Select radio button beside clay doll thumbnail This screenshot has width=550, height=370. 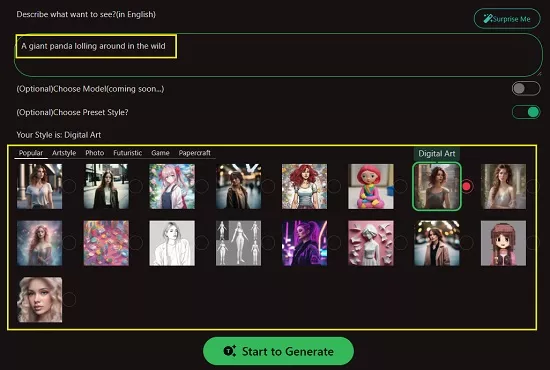click(x=401, y=186)
